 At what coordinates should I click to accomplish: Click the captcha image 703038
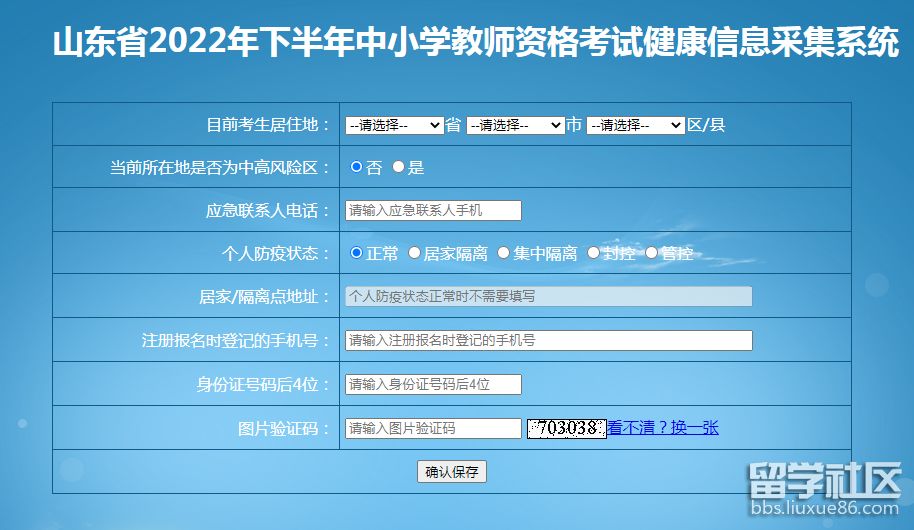coord(567,428)
